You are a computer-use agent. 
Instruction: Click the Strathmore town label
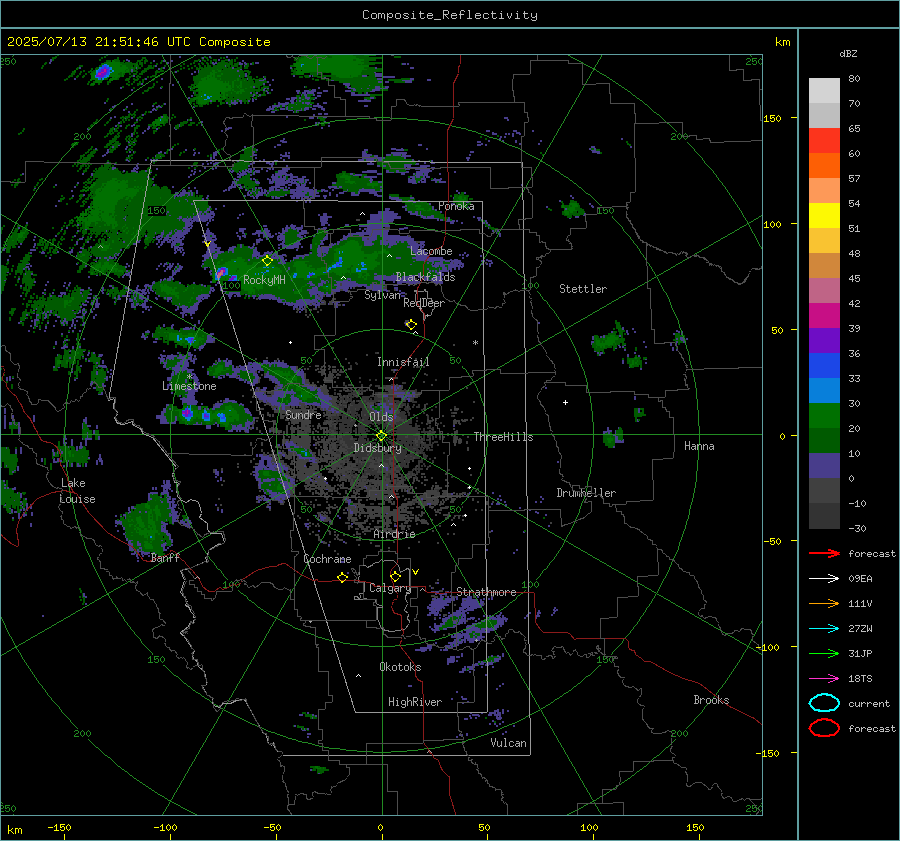[486, 592]
